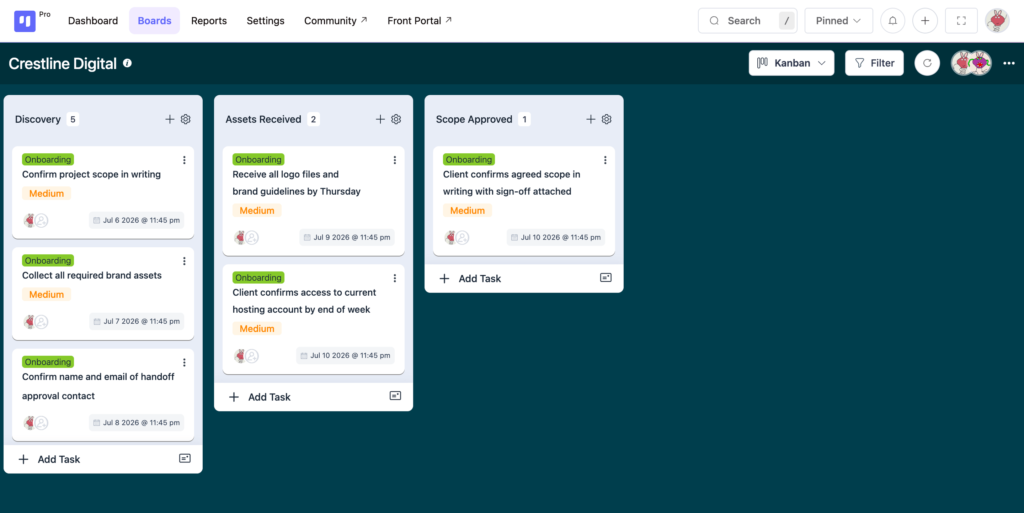Open Discovery column settings gear
This screenshot has width=1024, height=513.
pos(185,119)
